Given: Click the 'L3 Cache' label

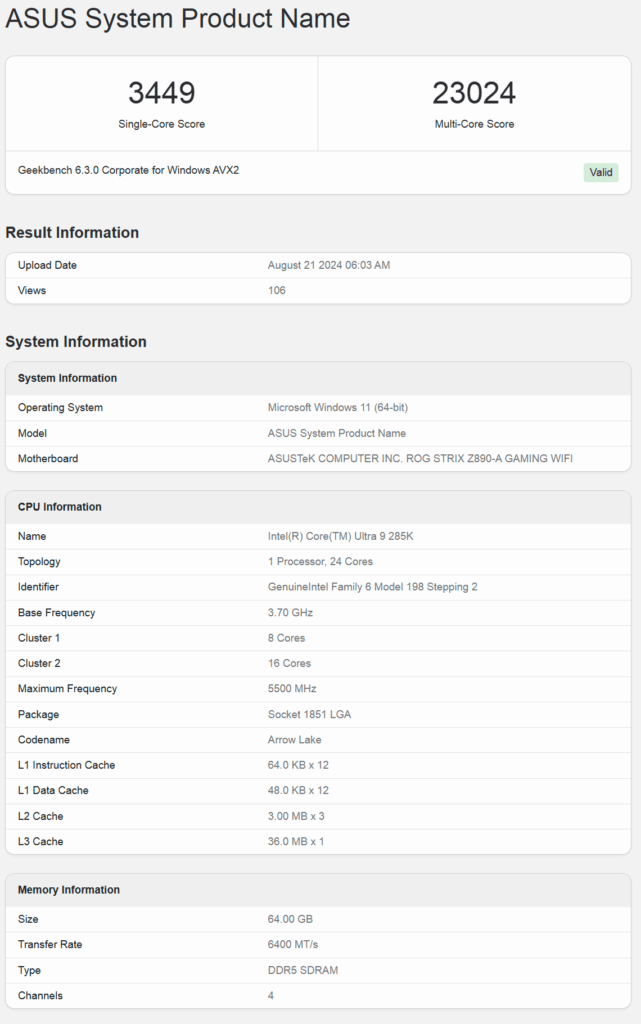Looking at the screenshot, I should pyautogui.click(x=40, y=842).
